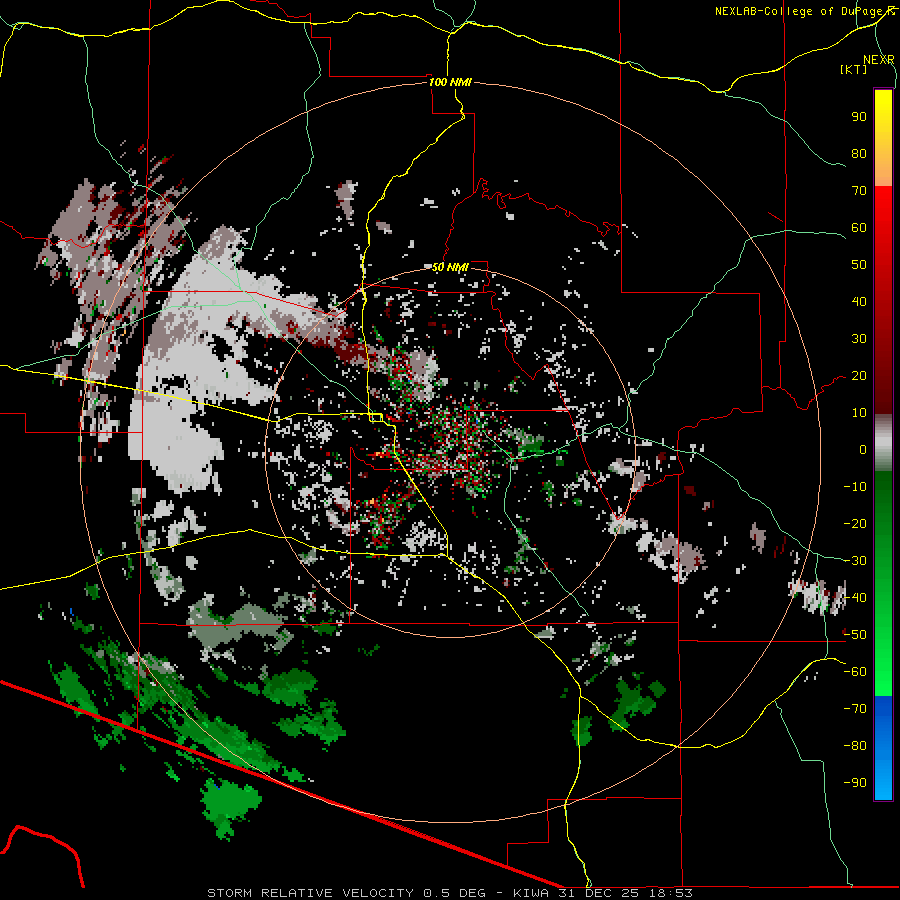
Task: Click the -90 knot scale label
Action: [x=855, y=783]
